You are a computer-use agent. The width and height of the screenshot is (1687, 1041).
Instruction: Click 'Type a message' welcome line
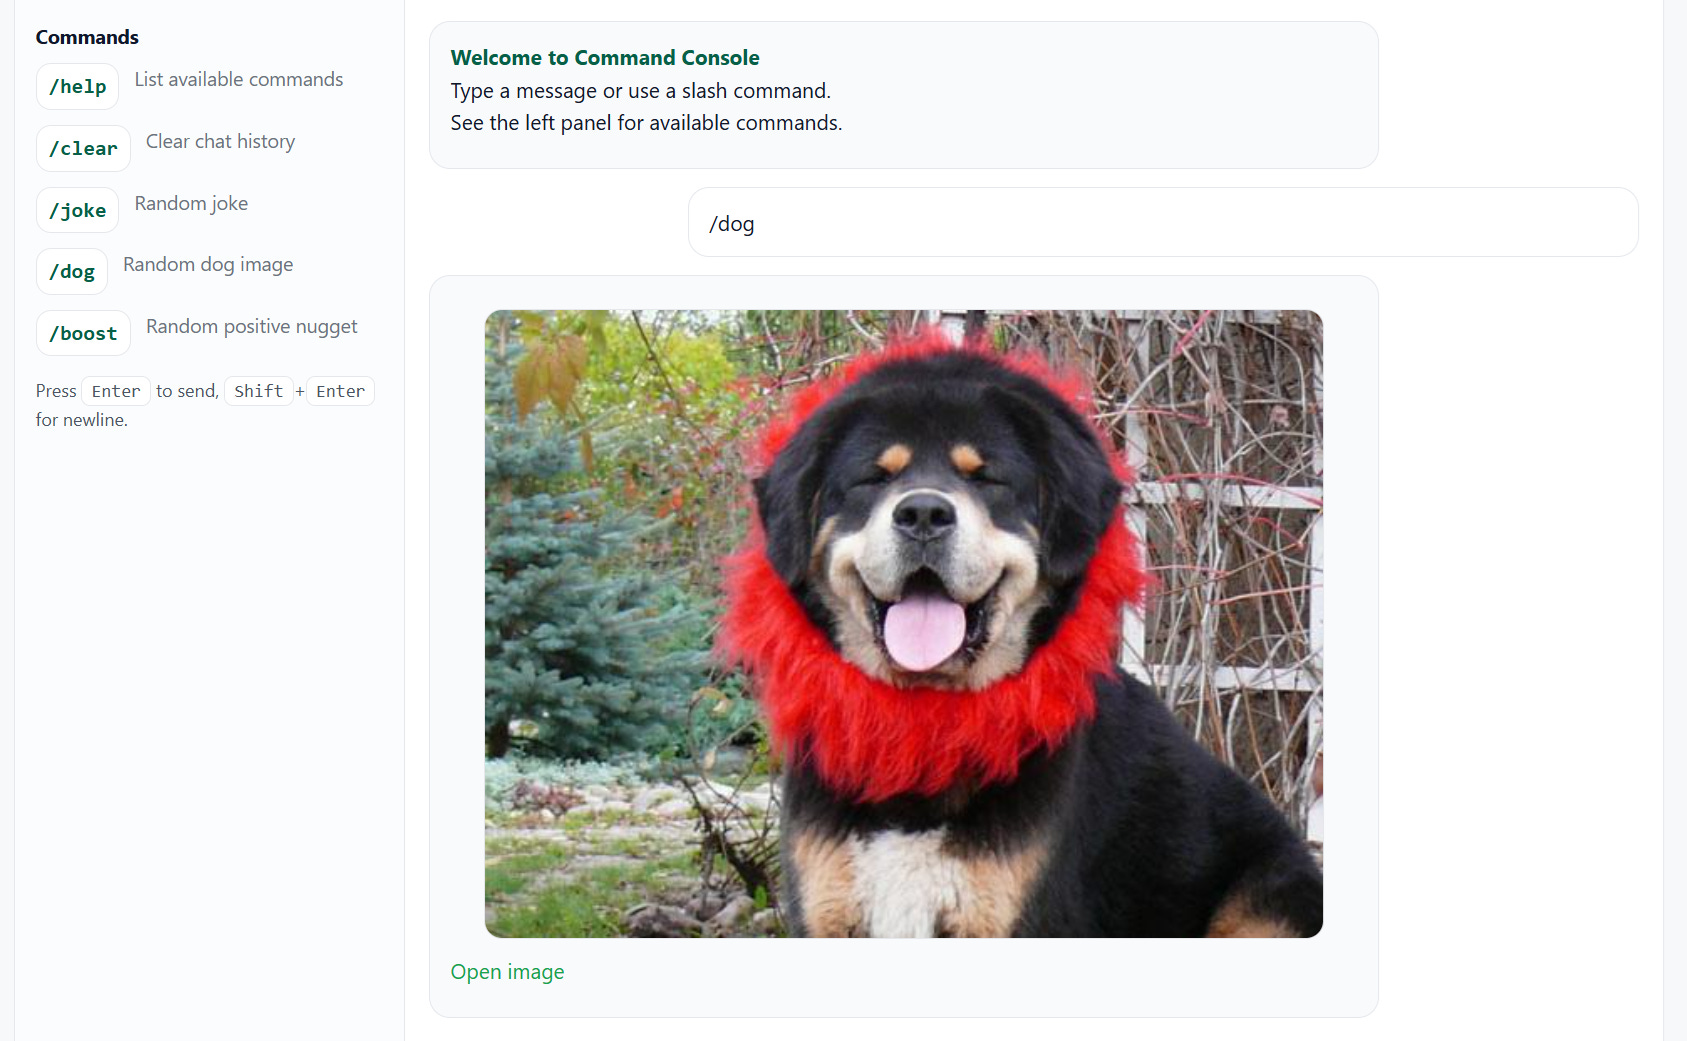point(640,91)
